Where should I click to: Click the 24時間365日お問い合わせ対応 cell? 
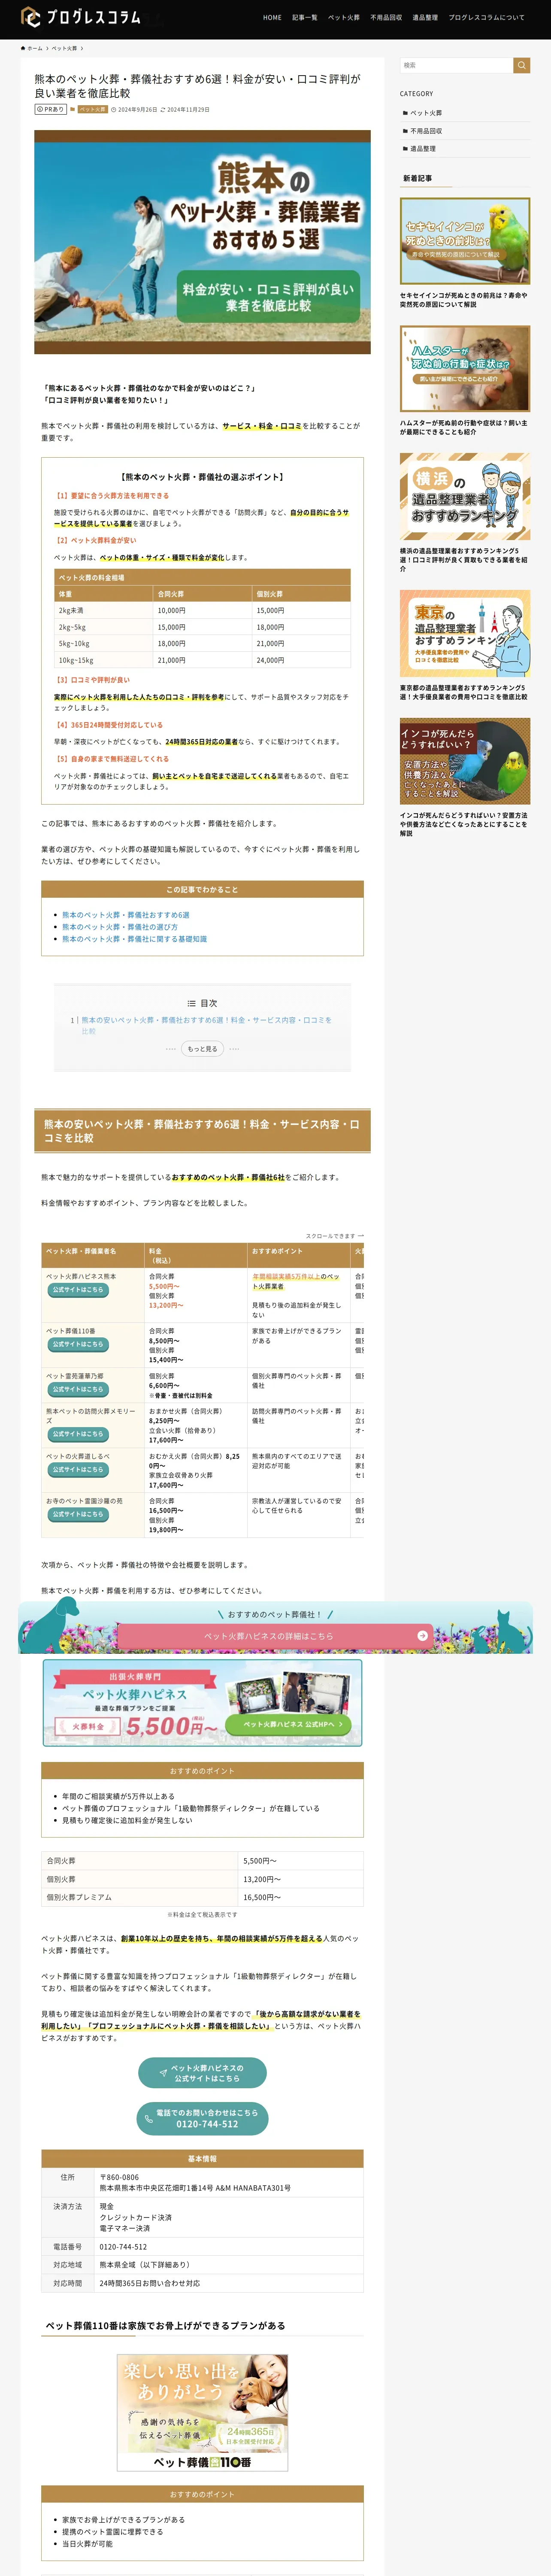click(229, 2283)
